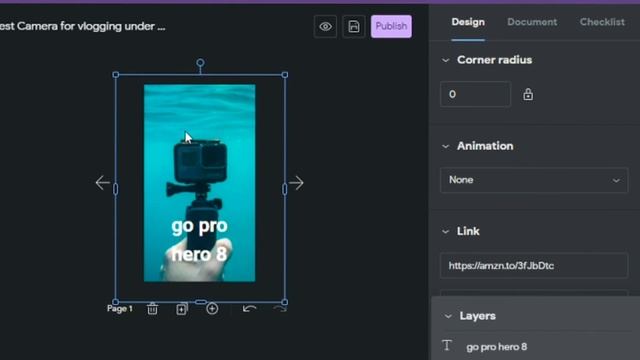Image resolution: width=640 pixels, height=360 pixels.
Task: Duplicate the page with the copy icon
Action: 182,309
